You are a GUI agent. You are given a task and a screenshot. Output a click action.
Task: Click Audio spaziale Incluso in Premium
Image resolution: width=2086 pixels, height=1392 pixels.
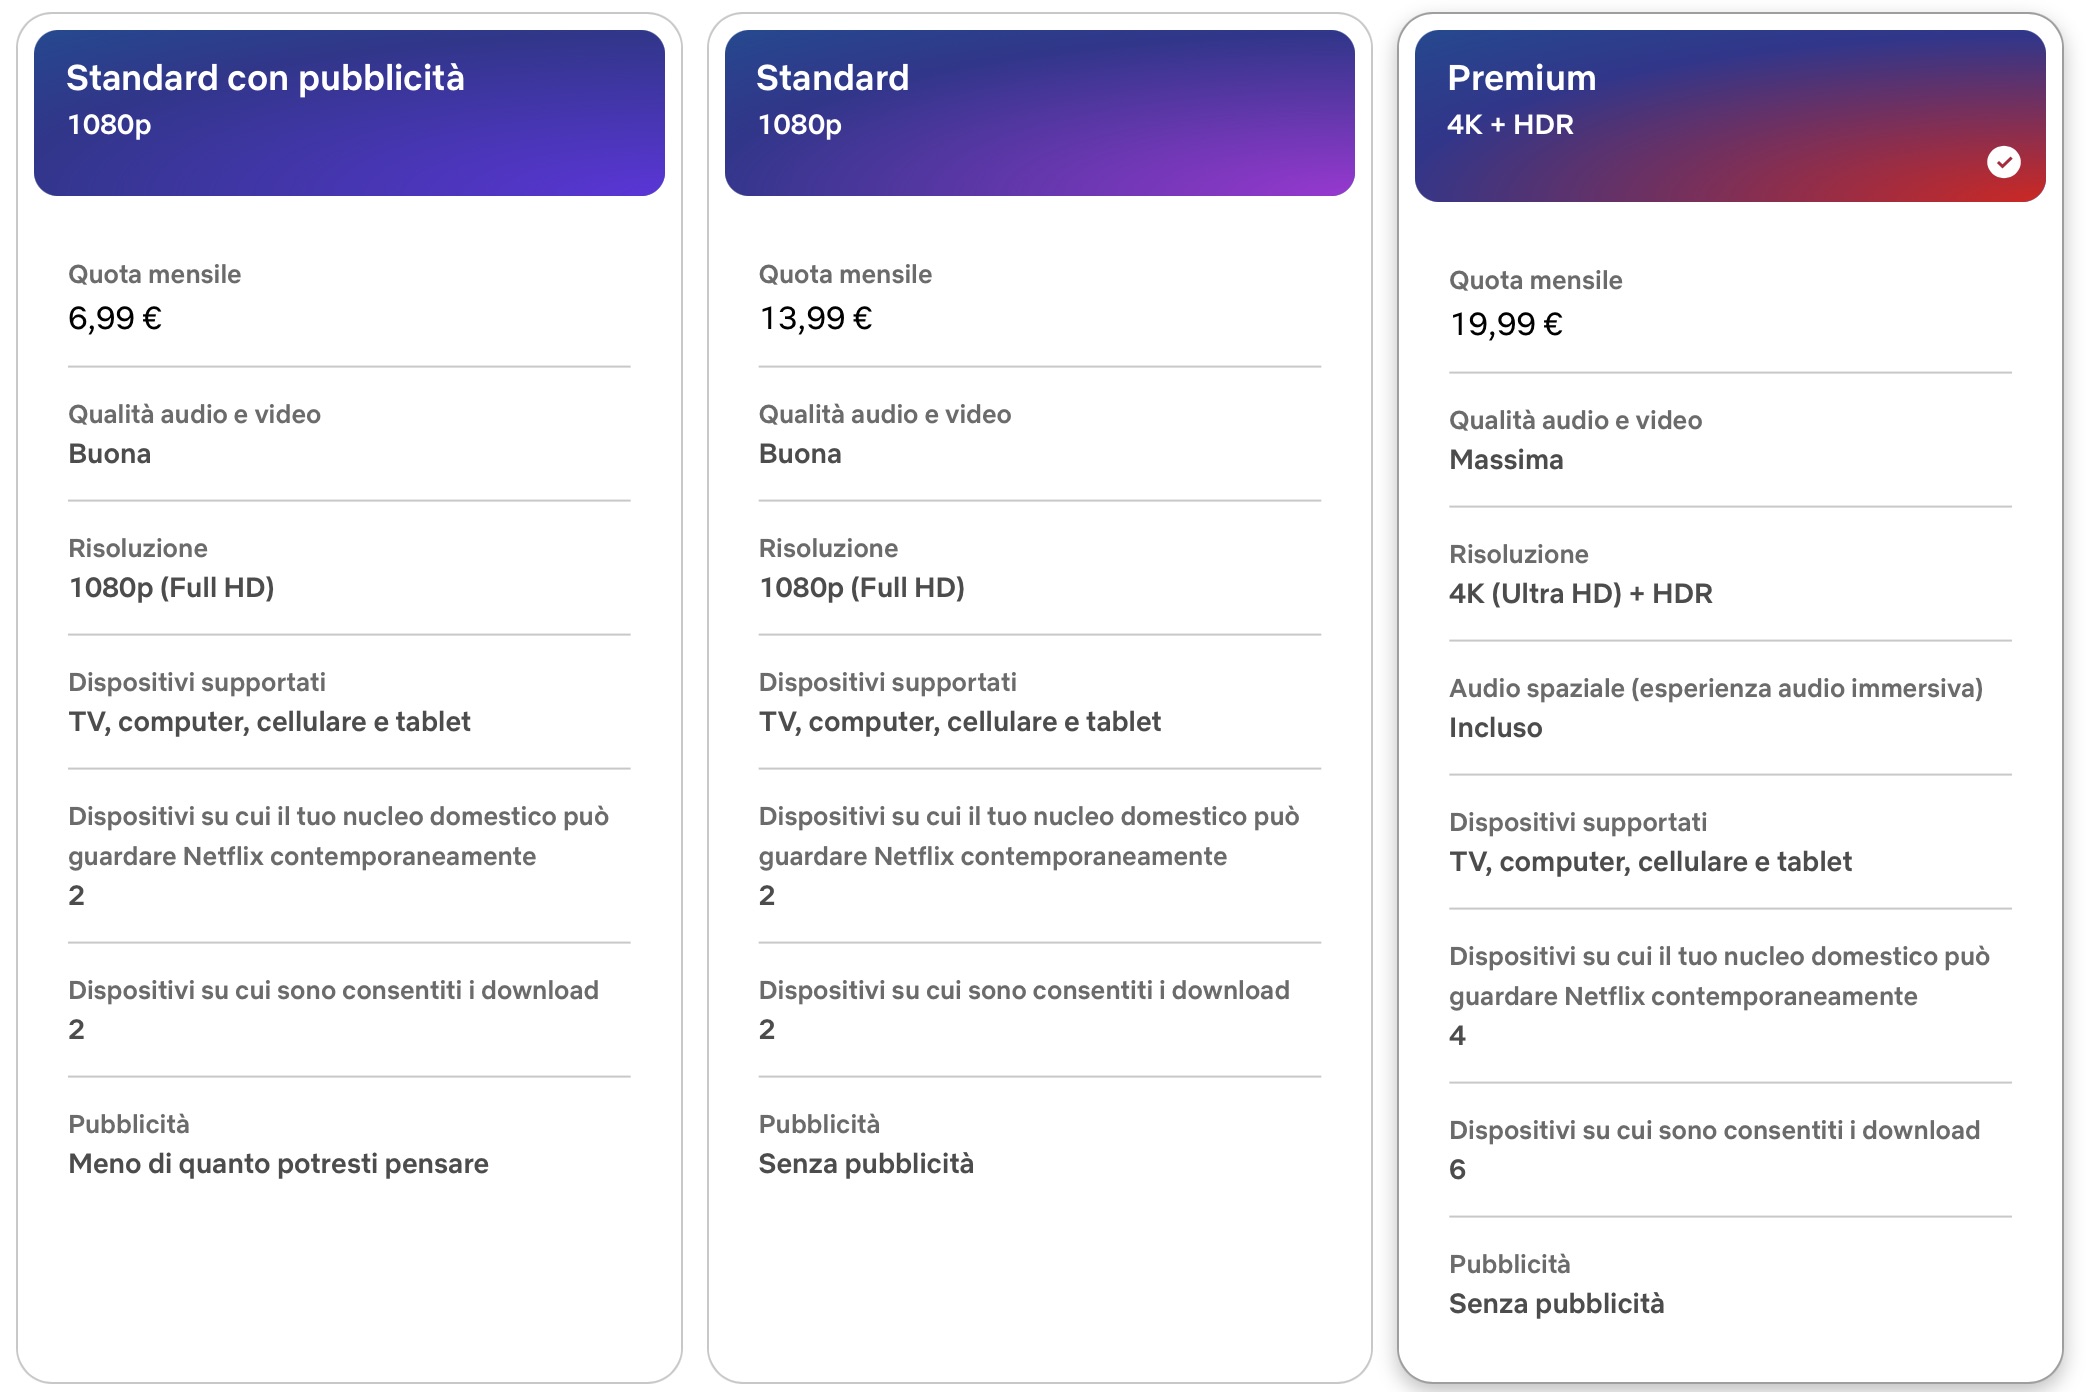[1495, 728]
